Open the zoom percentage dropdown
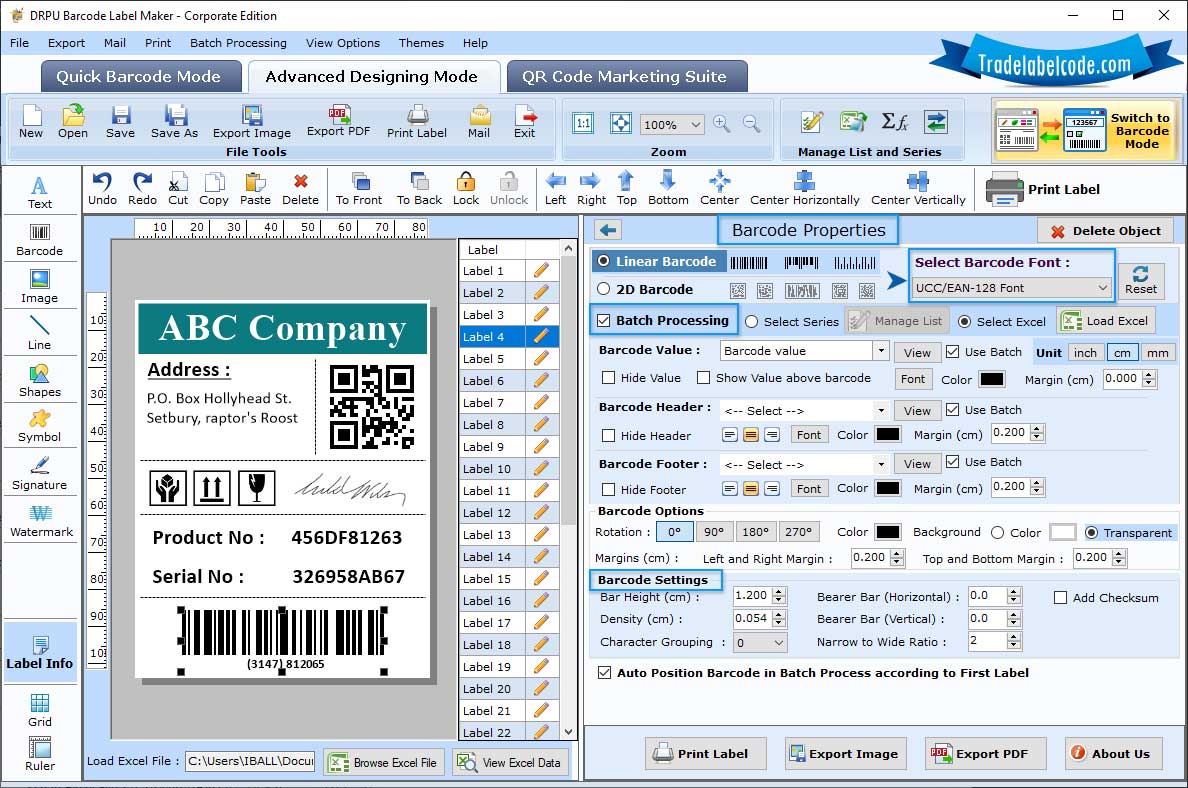Image resolution: width=1188 pixels, height=788 pixels. click(x=672, y=124)
